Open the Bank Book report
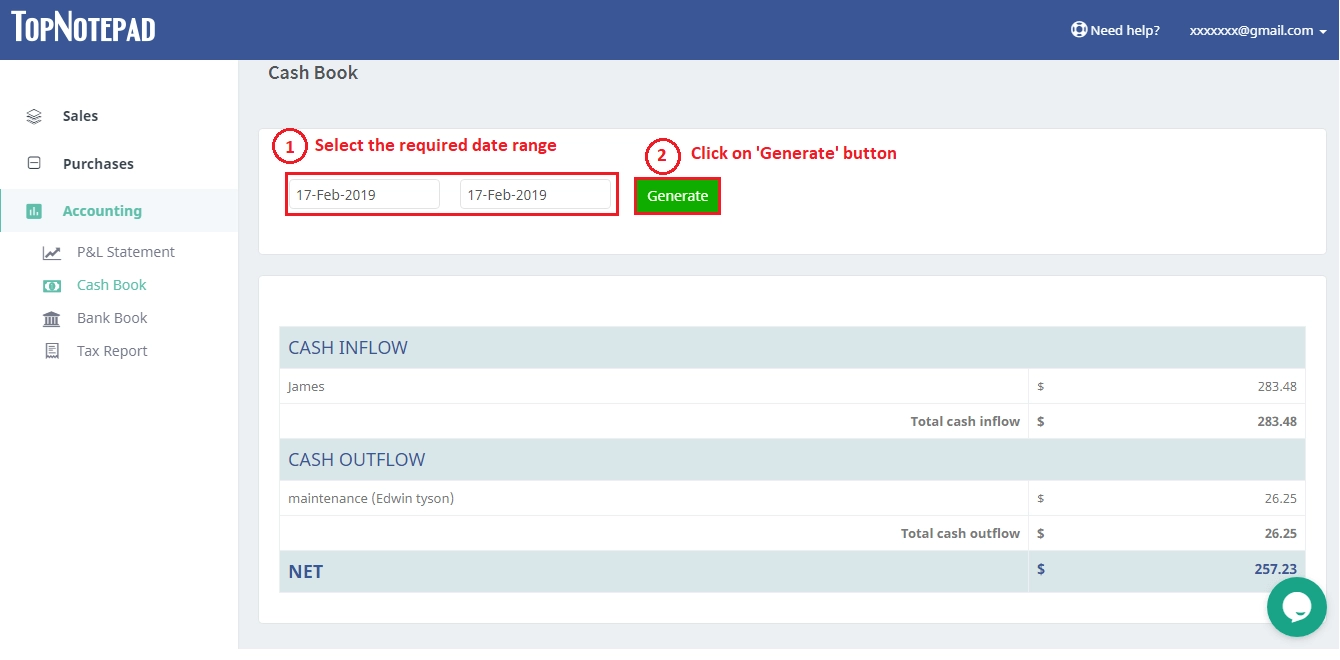 point(112,318)
